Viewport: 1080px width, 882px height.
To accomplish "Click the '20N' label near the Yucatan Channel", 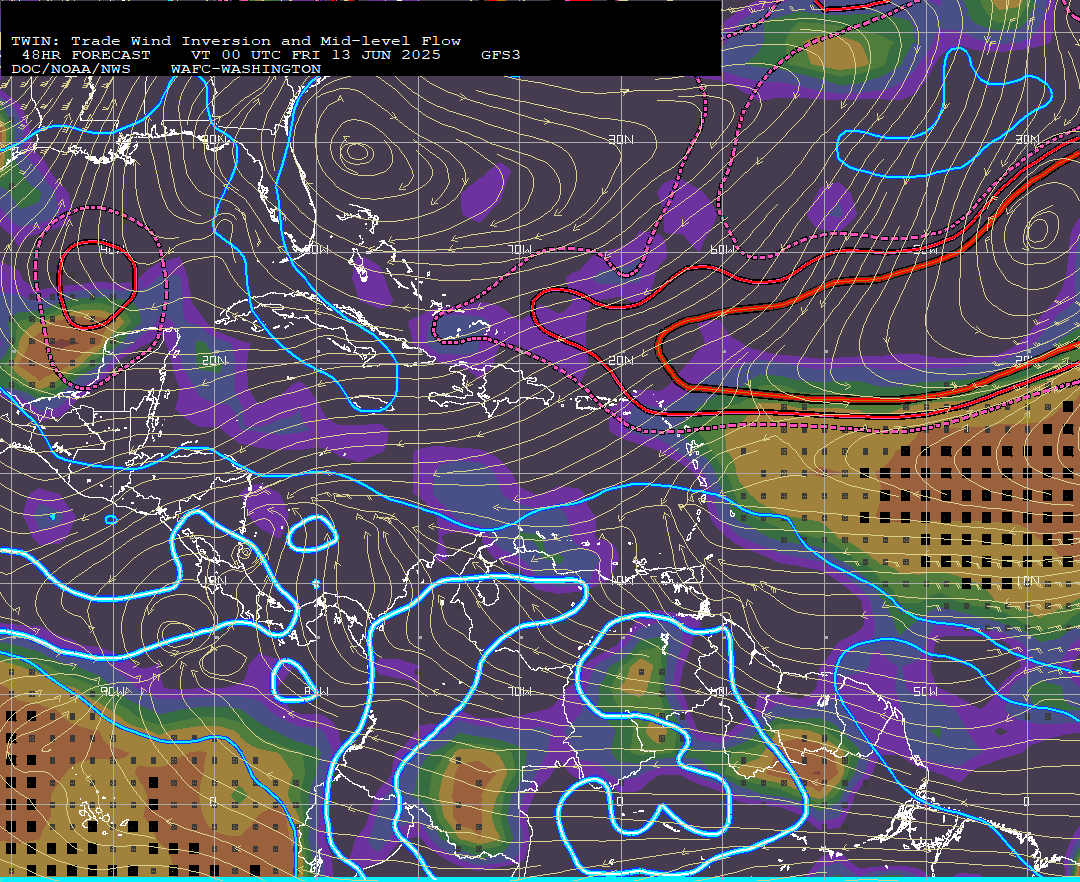I will coord(214,360).
